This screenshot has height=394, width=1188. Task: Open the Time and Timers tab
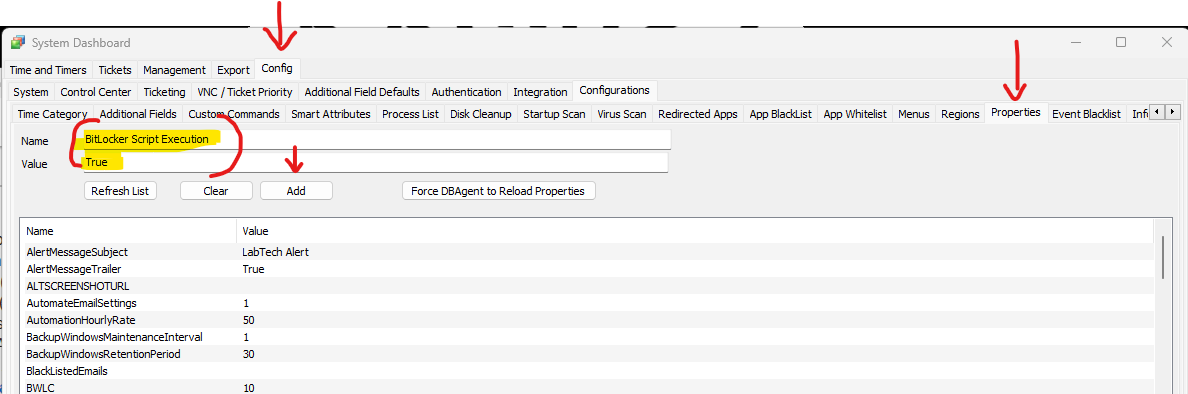(49, 70)
